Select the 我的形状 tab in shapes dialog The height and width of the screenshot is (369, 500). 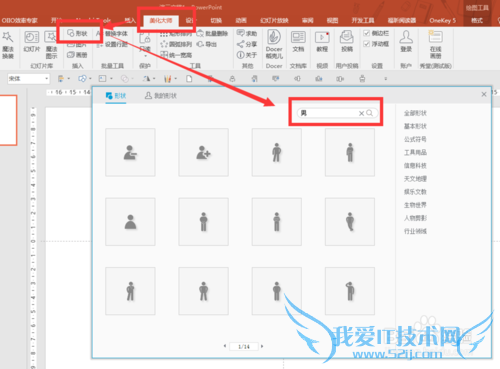(161, 96)
